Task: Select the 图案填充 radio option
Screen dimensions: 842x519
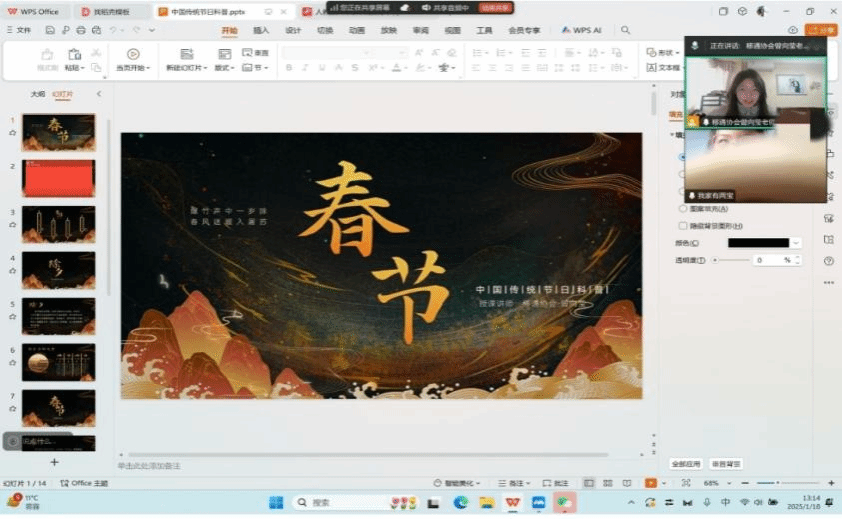Action: pos(683,209)
